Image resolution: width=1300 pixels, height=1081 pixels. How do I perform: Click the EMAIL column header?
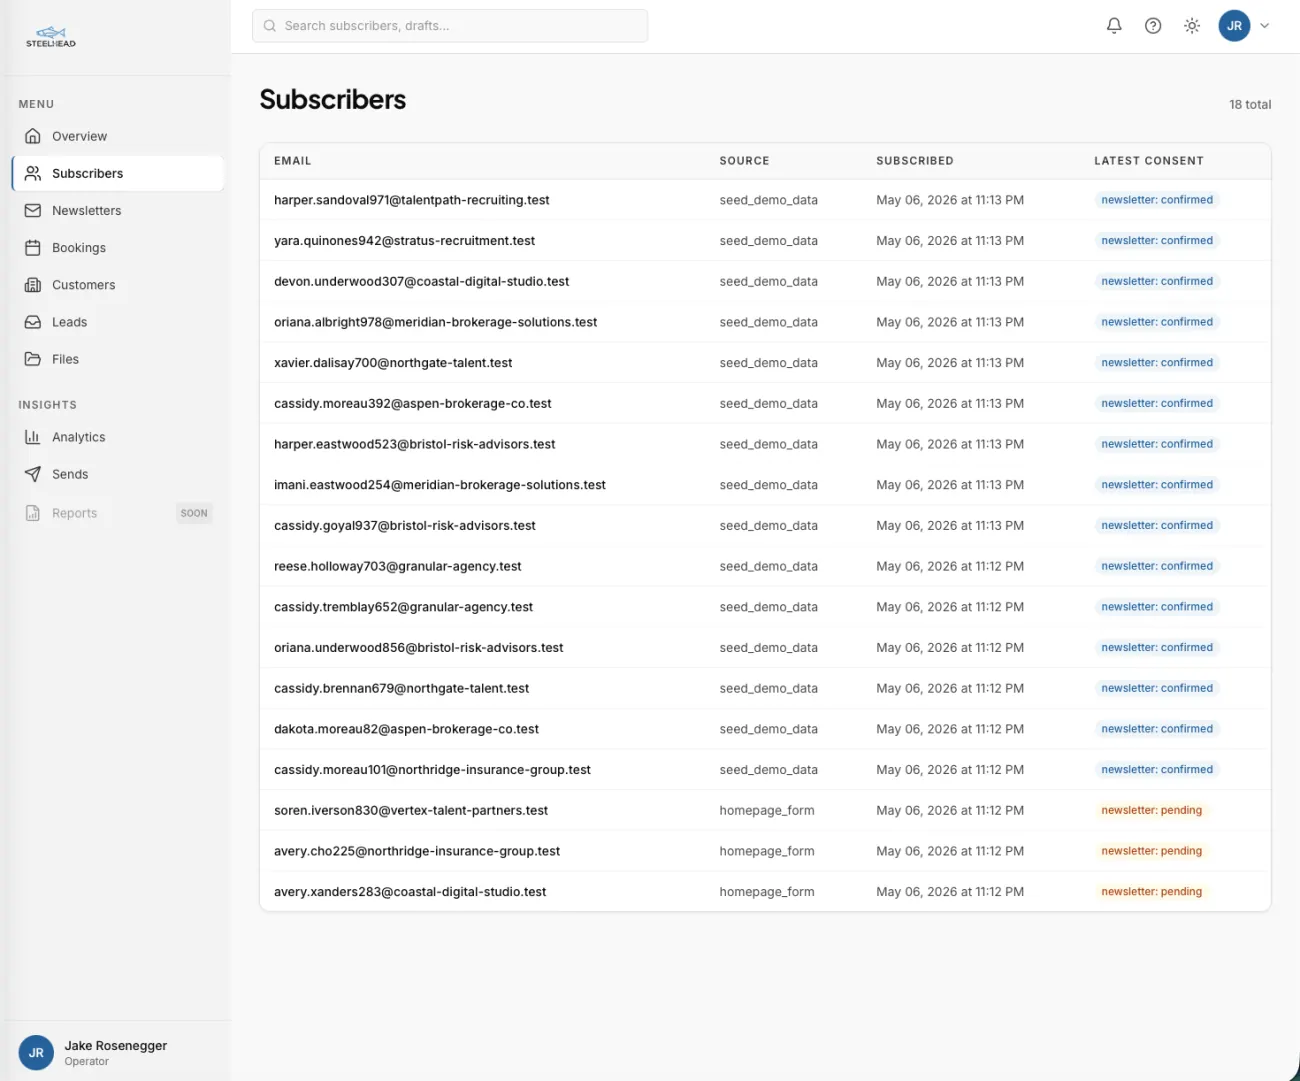point(292,161)
